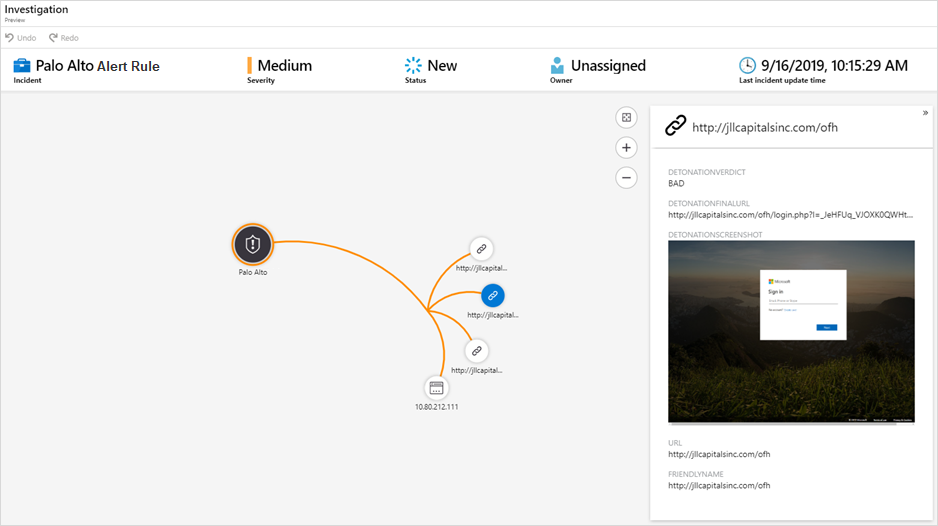Zoom out of the investigation graph
This screenshot has width=938, height=526.
pyautogui.click(x=626, y=178)
